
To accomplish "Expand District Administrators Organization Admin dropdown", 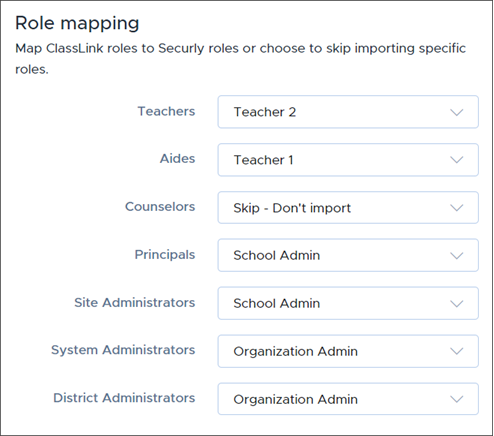I will pos(348,399).
